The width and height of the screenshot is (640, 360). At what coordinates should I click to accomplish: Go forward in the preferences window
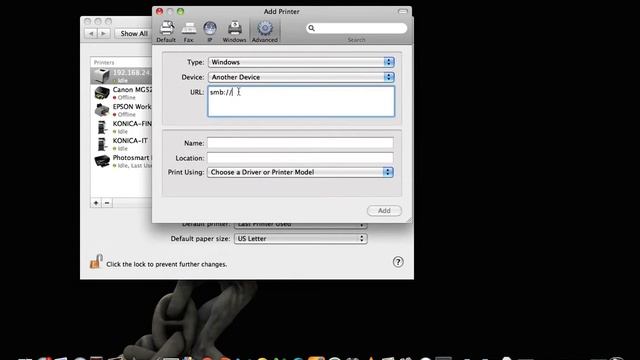tap(104, 33)
